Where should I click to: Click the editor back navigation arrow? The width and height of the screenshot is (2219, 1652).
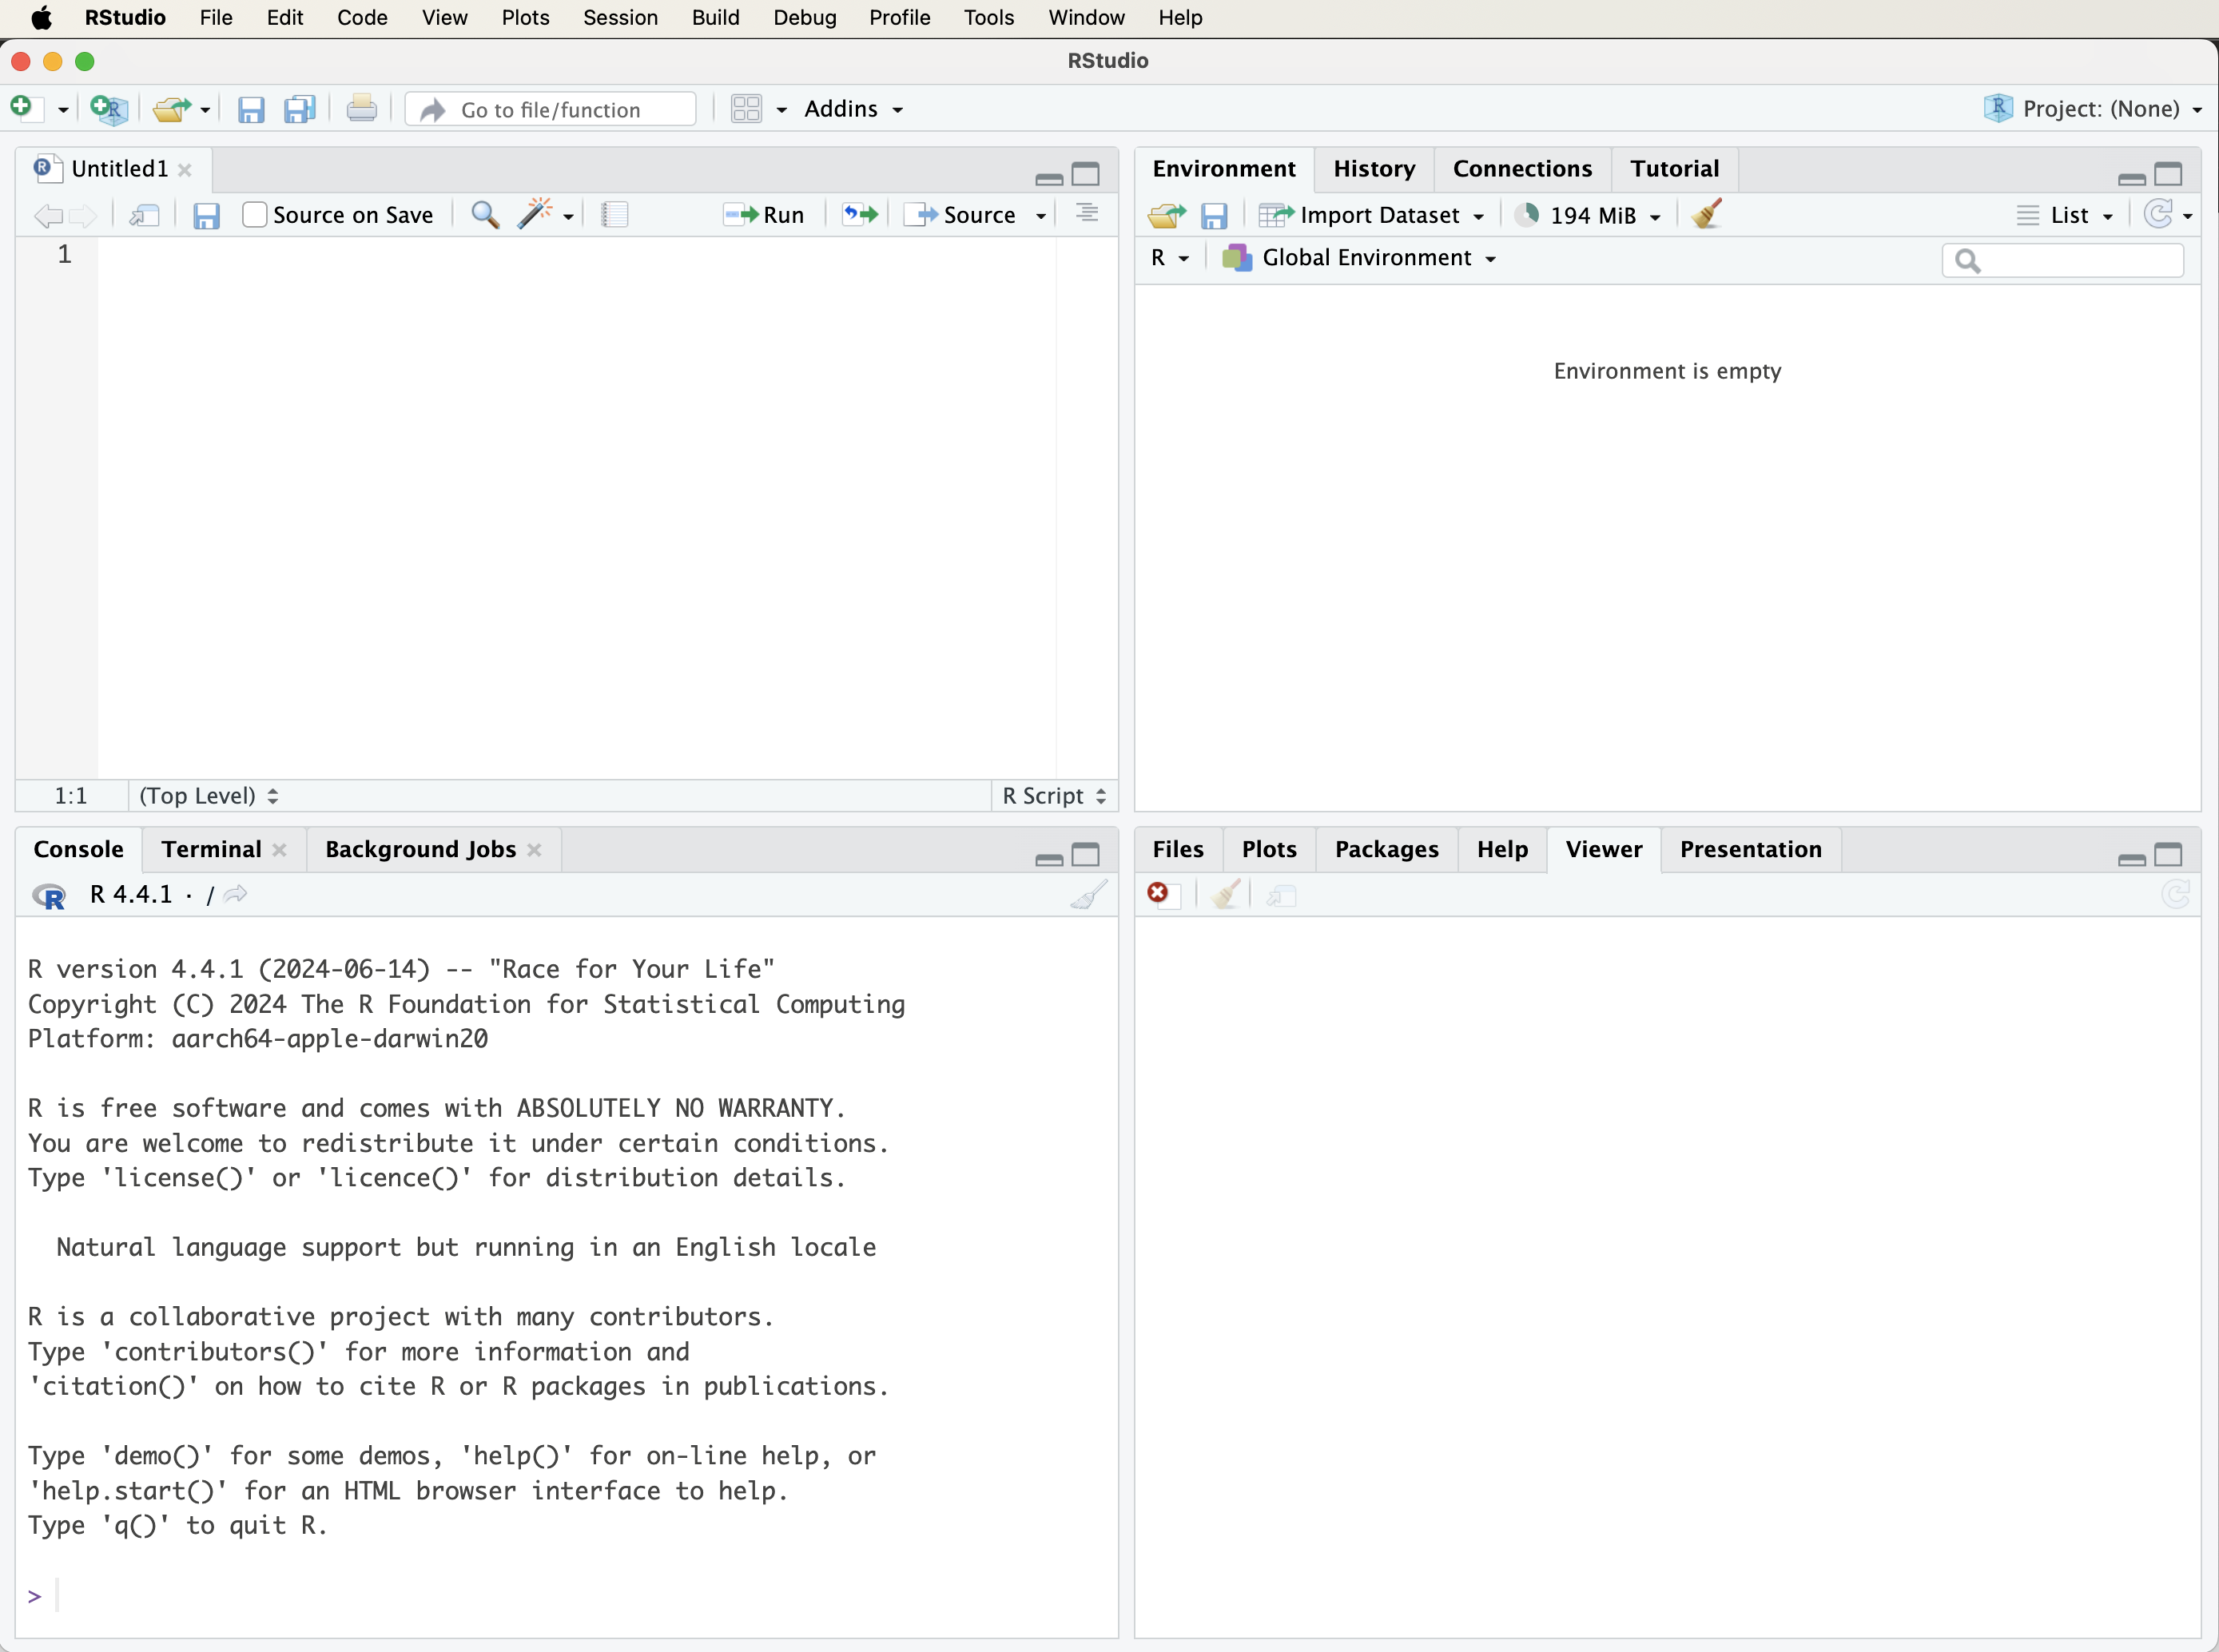point(48,215)
